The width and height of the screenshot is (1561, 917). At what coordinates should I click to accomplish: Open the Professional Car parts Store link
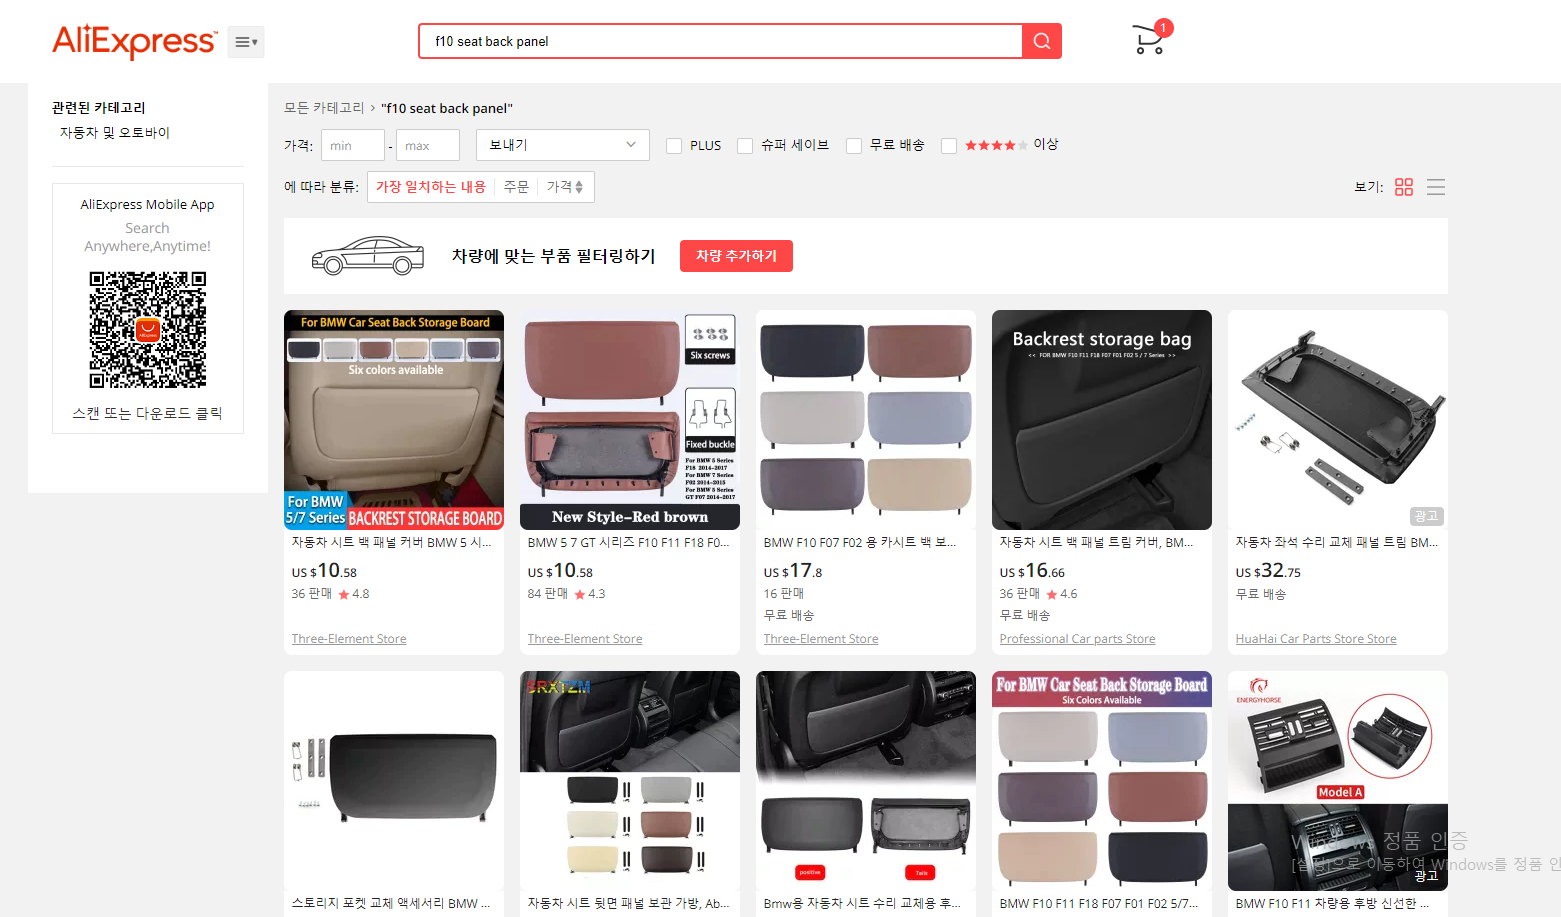coord(1077,639)
